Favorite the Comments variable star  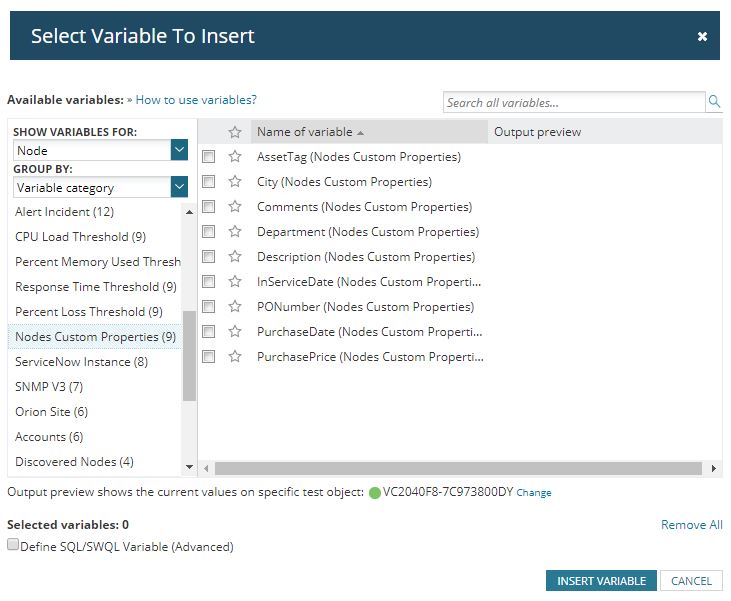coord(235,207)
